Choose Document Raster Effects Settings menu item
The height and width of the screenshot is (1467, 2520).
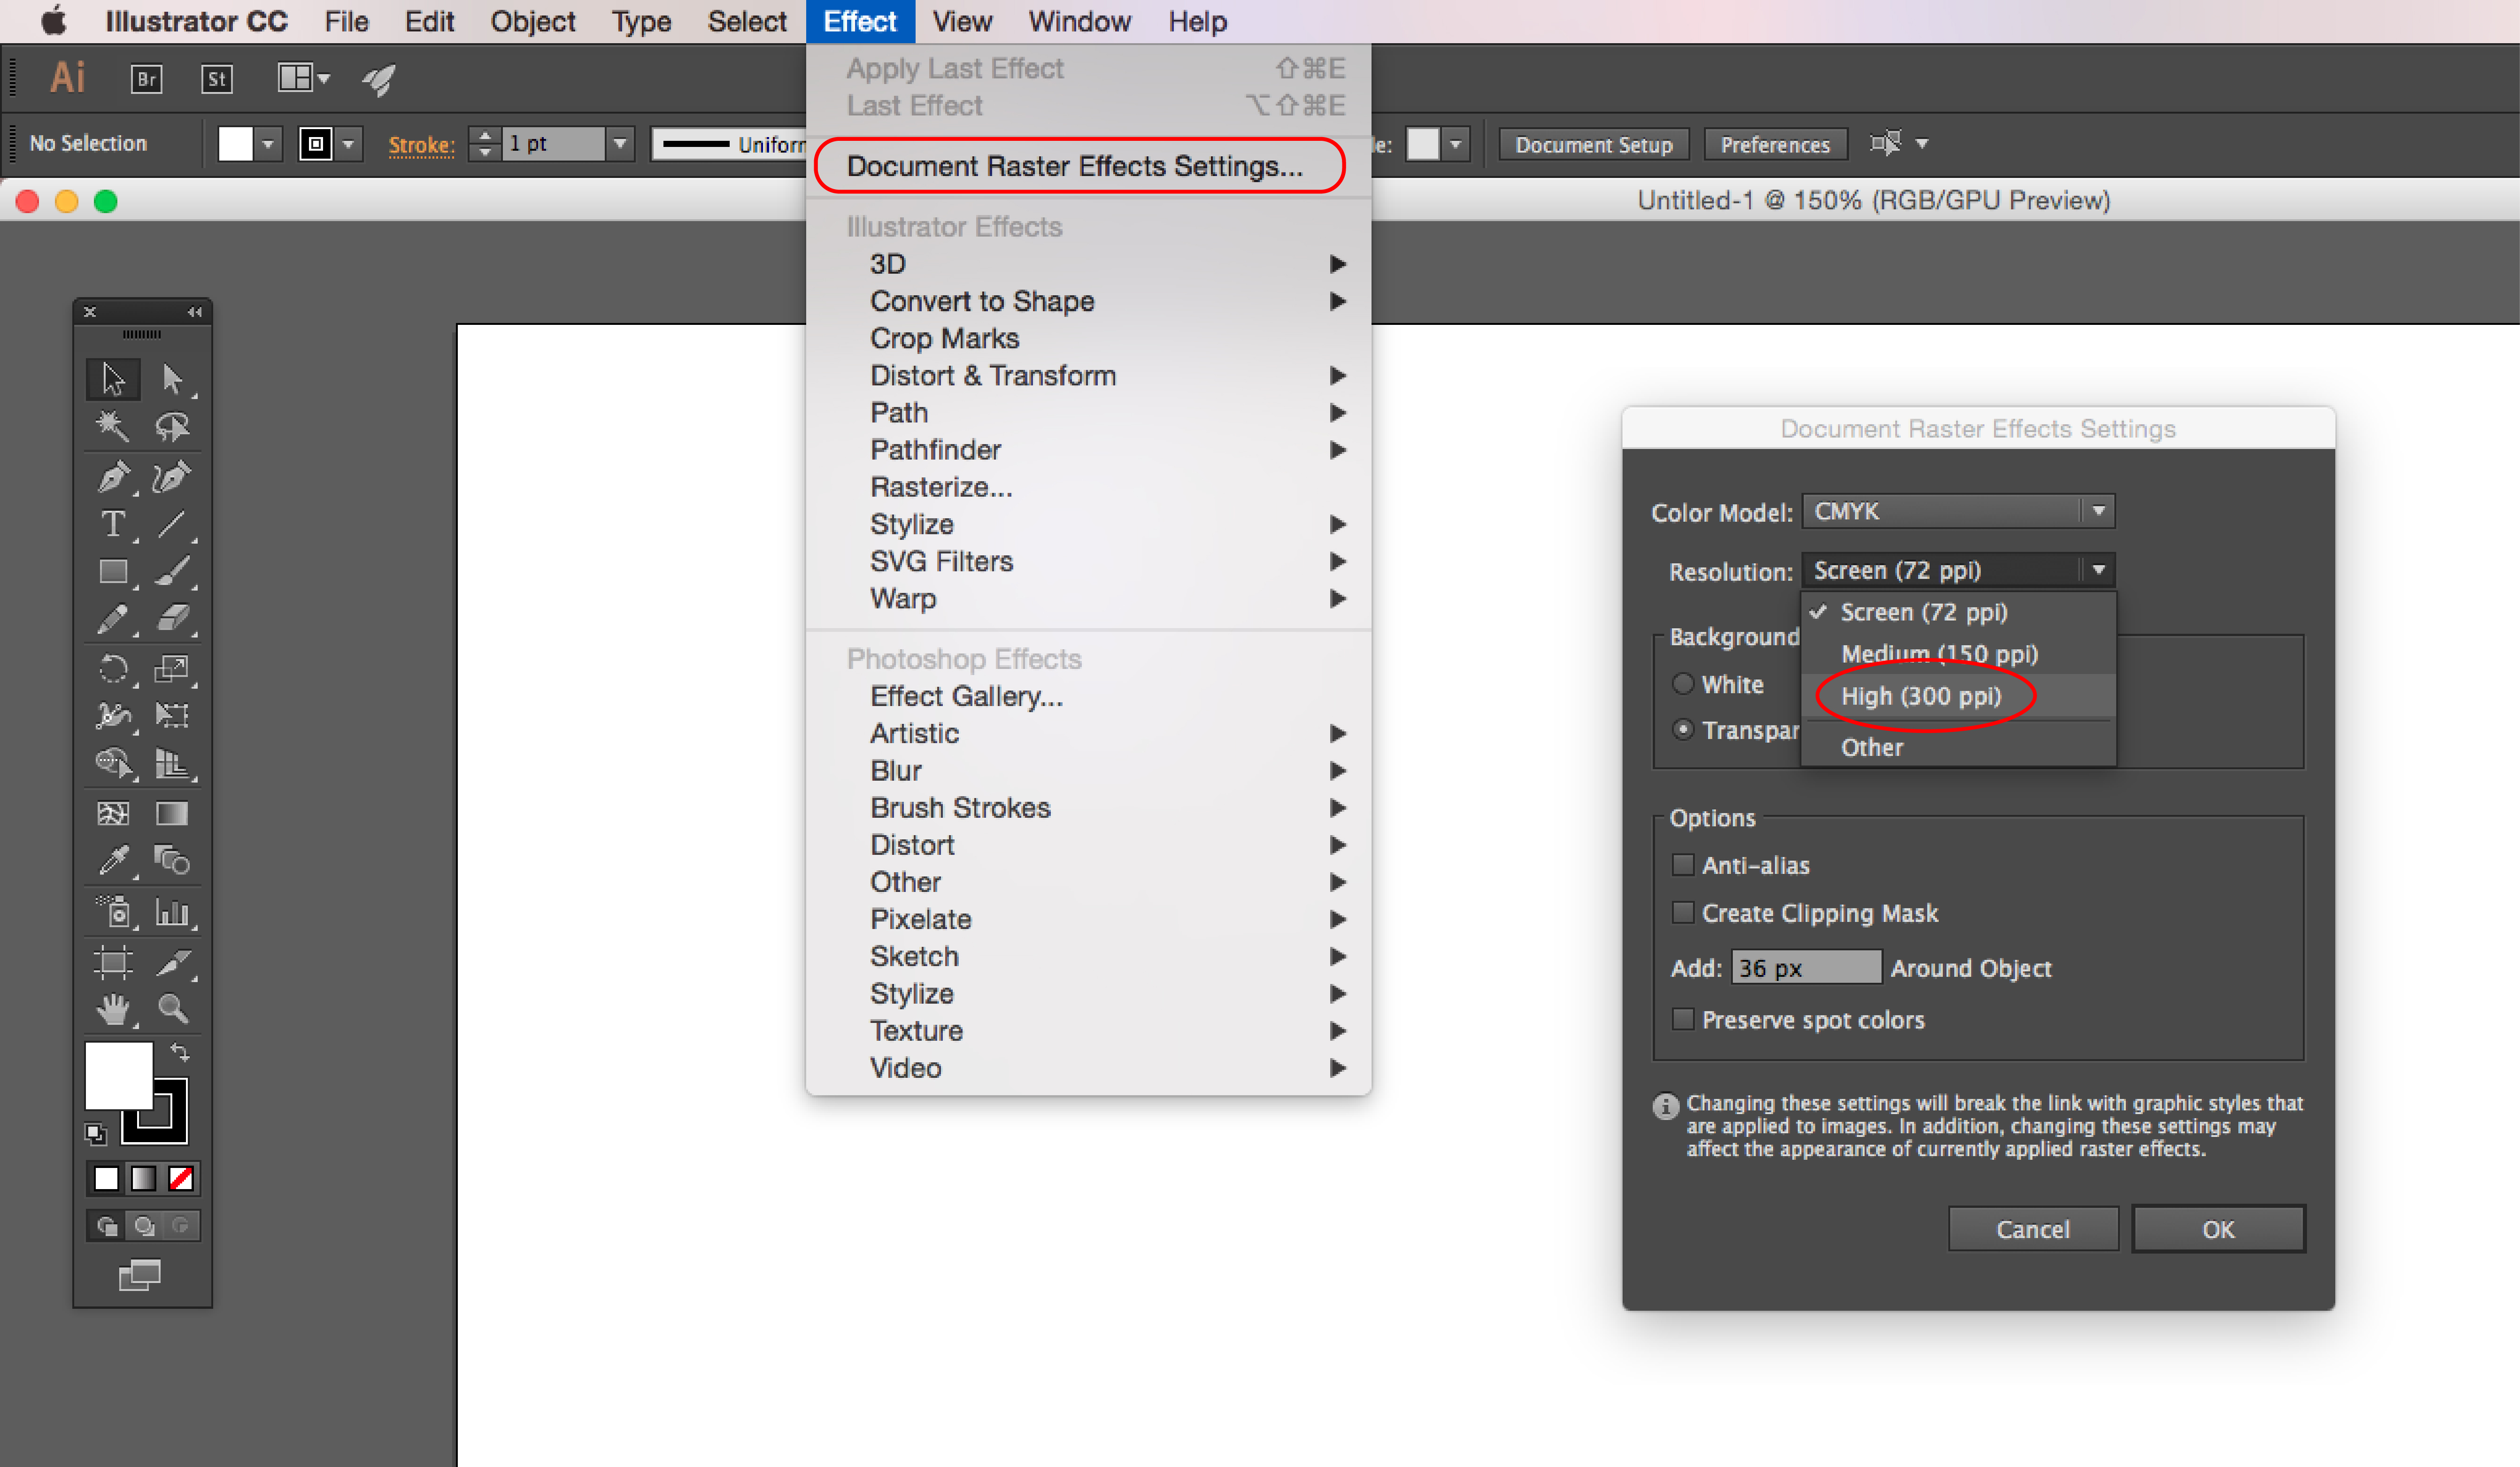point(1088,166)
